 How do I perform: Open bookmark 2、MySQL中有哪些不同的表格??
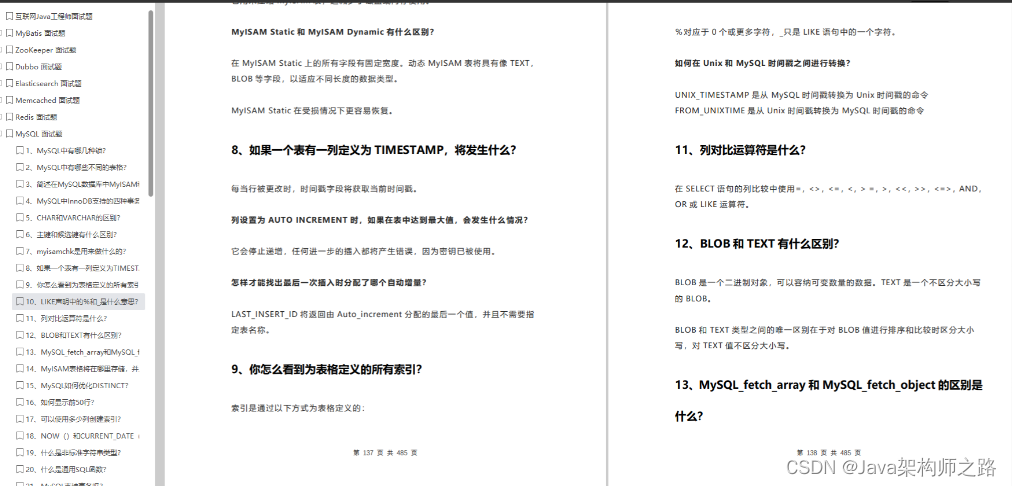(x=76, y=167)
